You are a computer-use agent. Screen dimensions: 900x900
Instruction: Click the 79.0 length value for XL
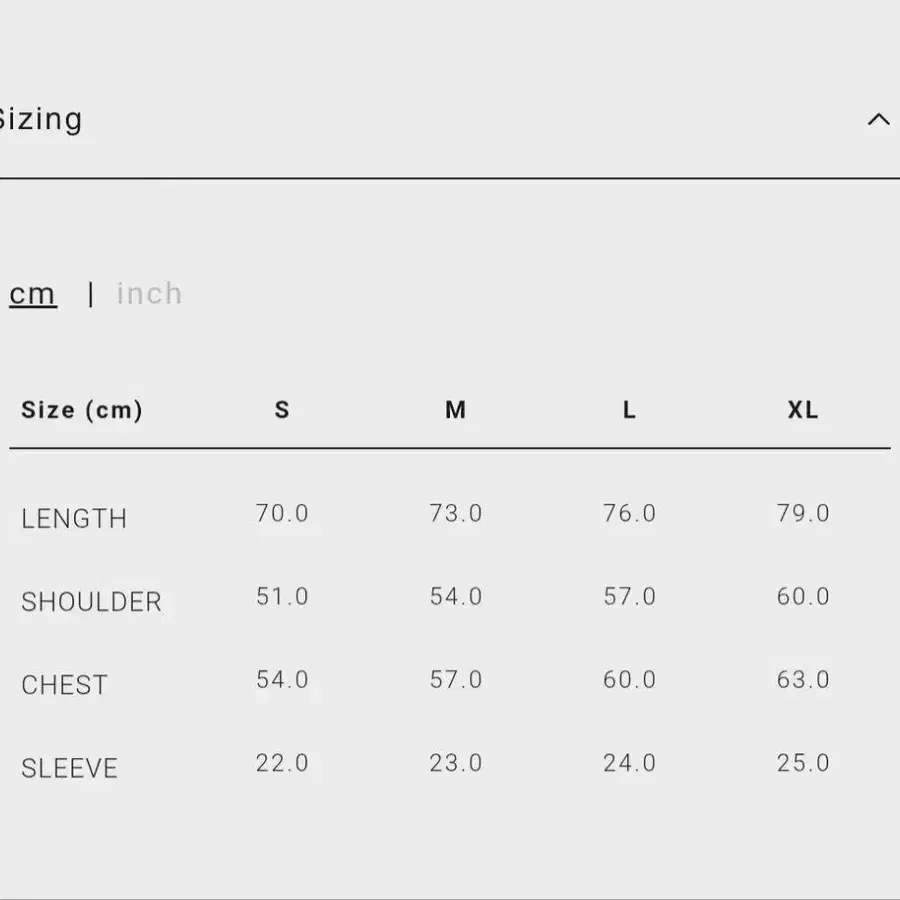(802, 513)
